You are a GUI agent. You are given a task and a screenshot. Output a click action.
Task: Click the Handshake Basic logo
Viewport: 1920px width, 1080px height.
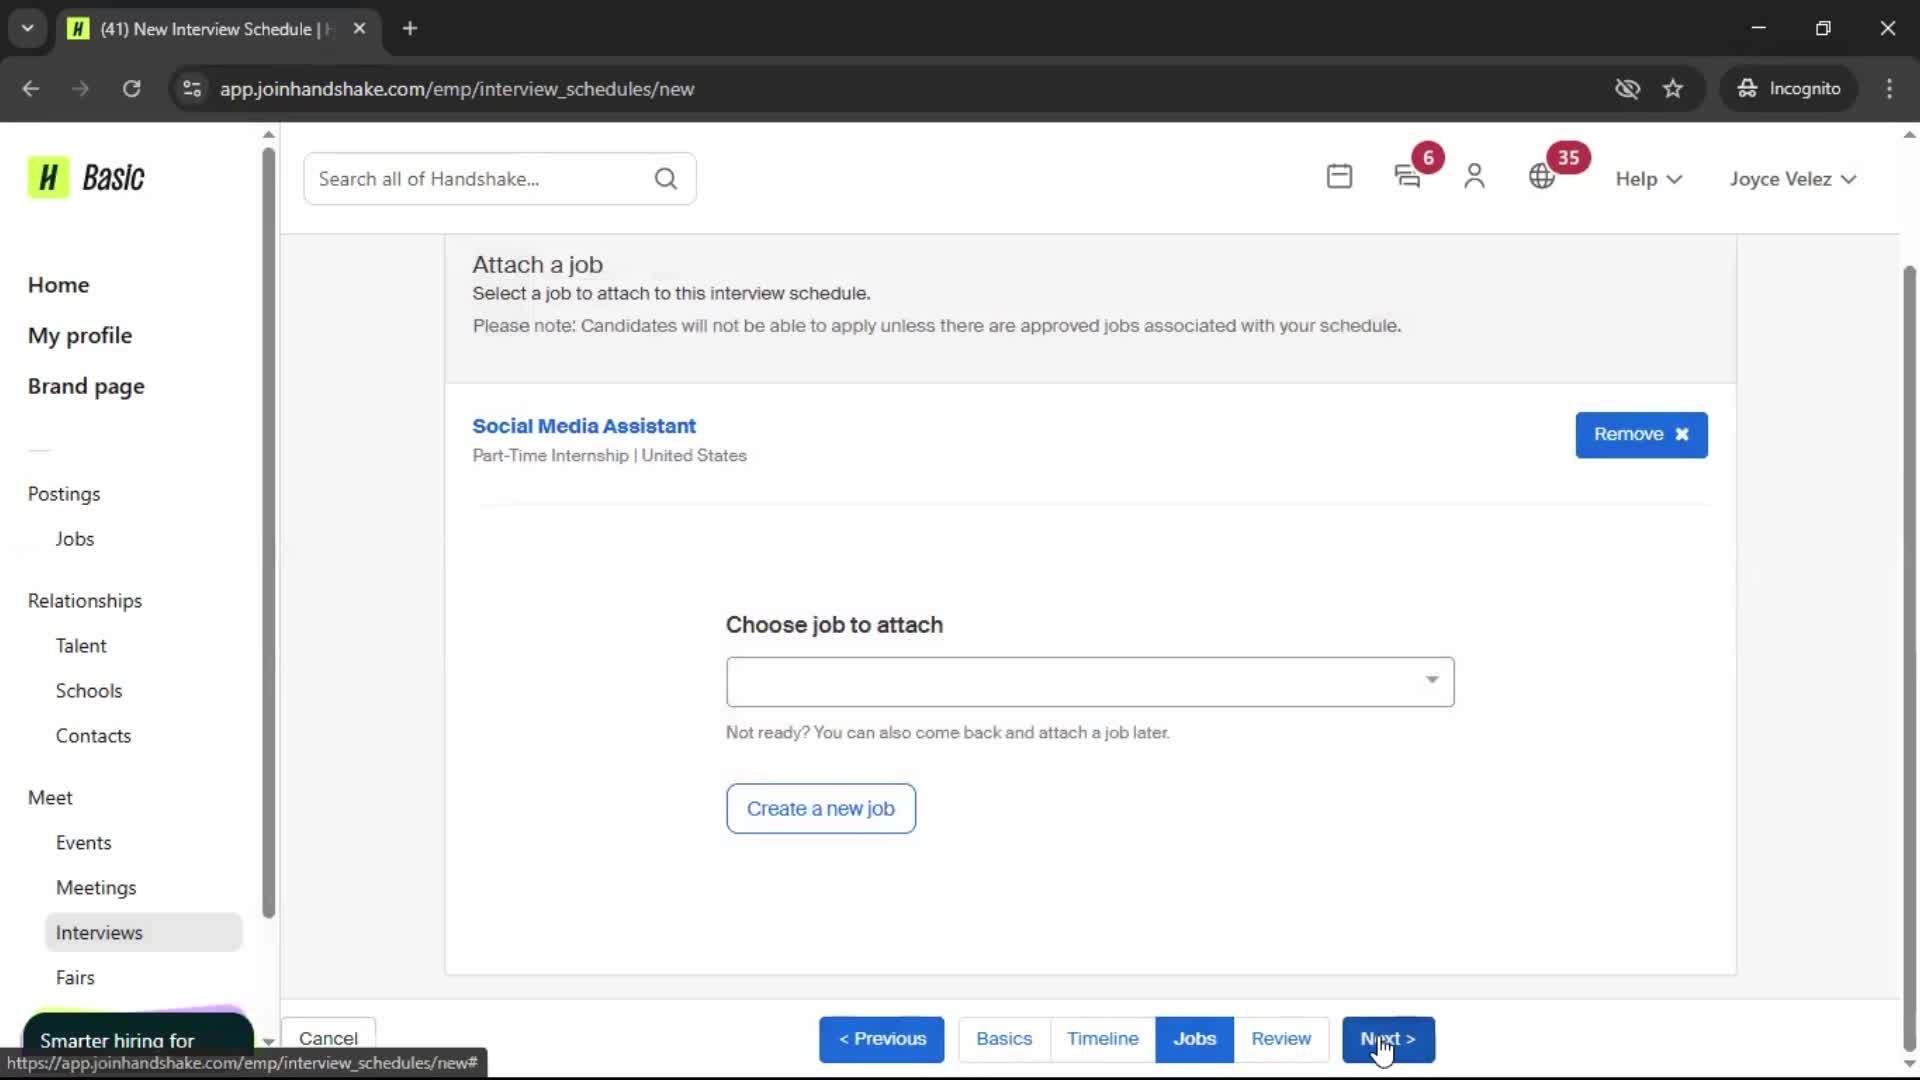point(86,178)
